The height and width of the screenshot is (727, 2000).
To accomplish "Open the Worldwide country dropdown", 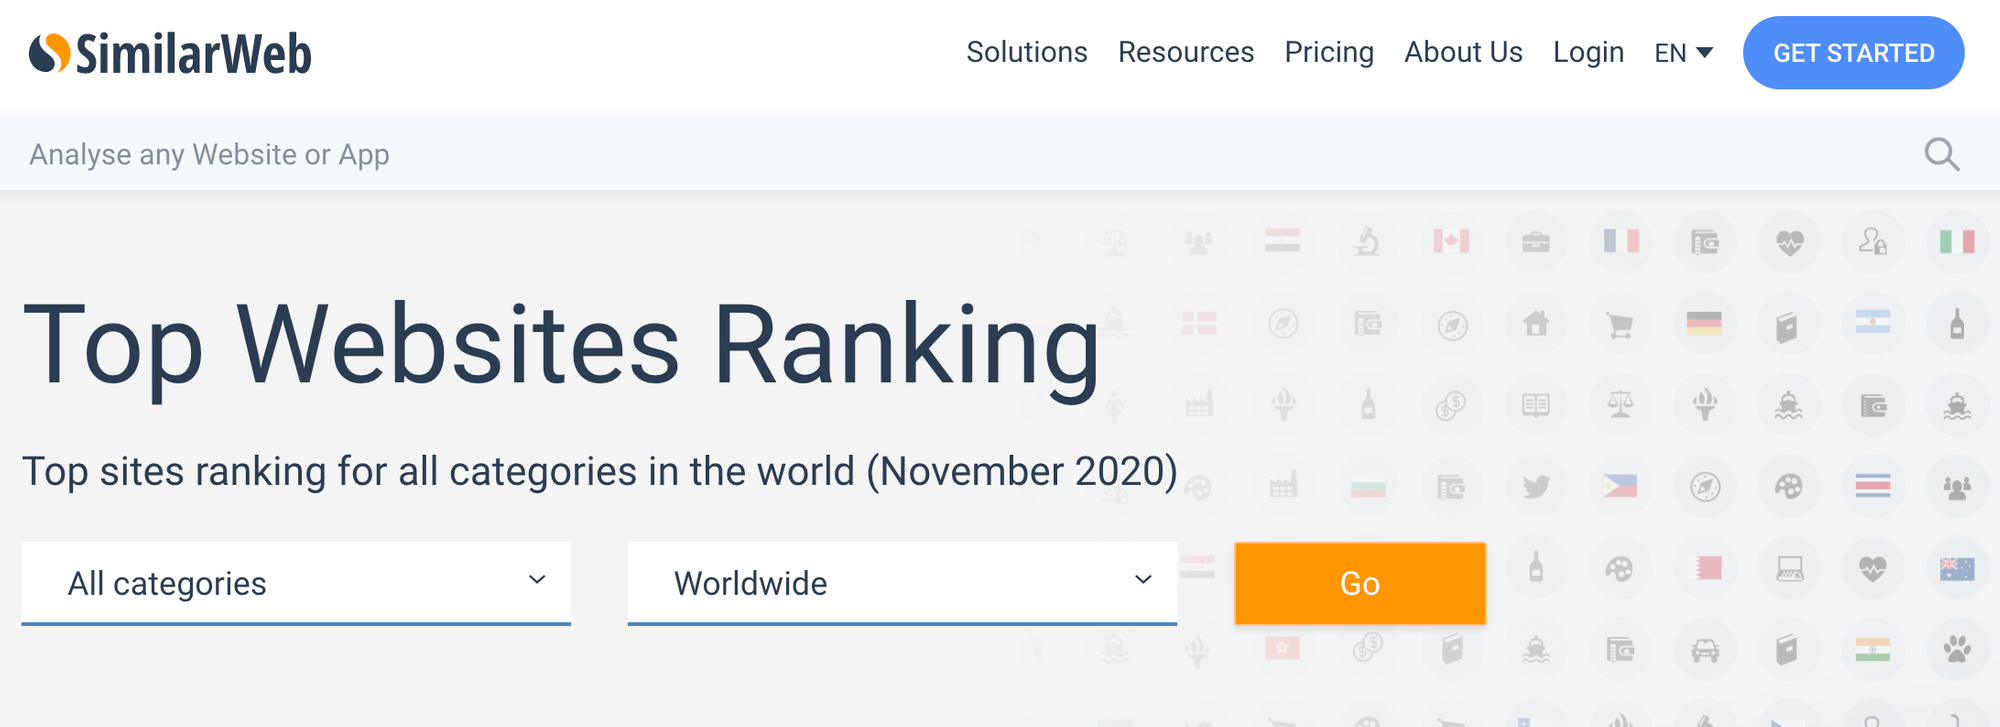I will (x=902, y=583).
